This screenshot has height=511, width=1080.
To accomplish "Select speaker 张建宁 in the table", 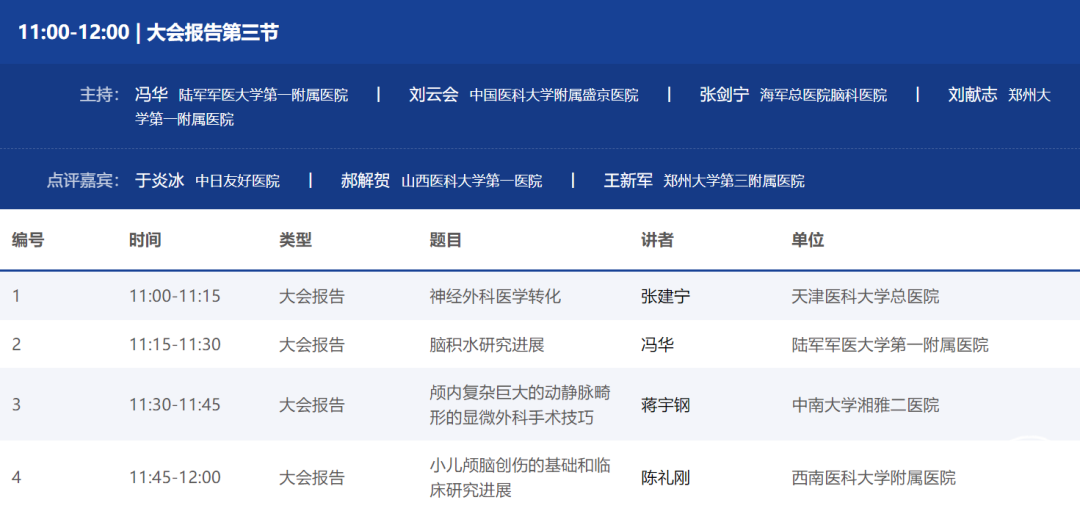I will [x=665, y=296].
